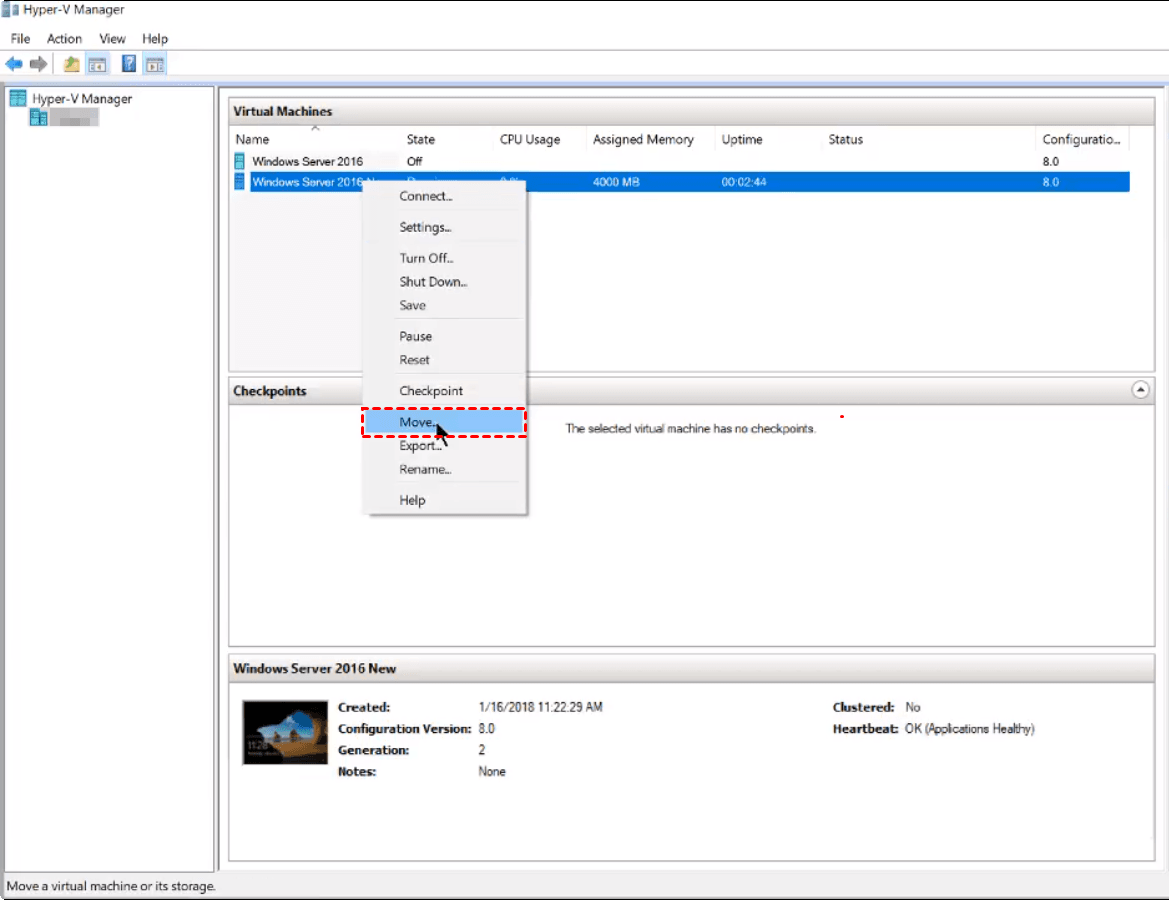
Task: Sort by Status column header
Action: pos(929,139)
